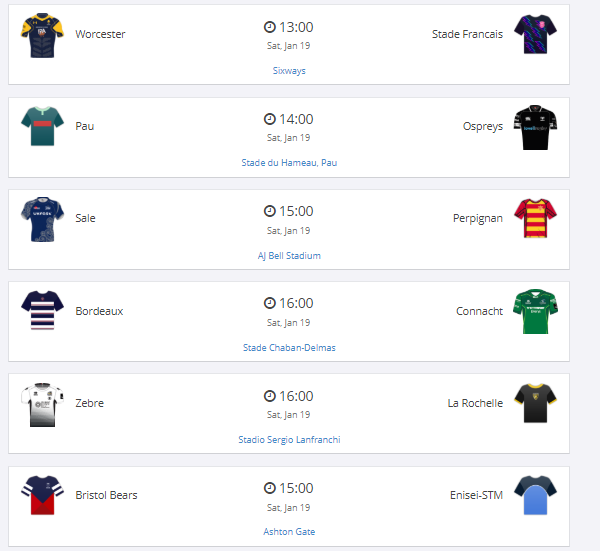Image resolution: width=600 pixels, height=551 pixels.
Task: Click the black Ospreys jersey icon
Action: [x=535, y=127]
